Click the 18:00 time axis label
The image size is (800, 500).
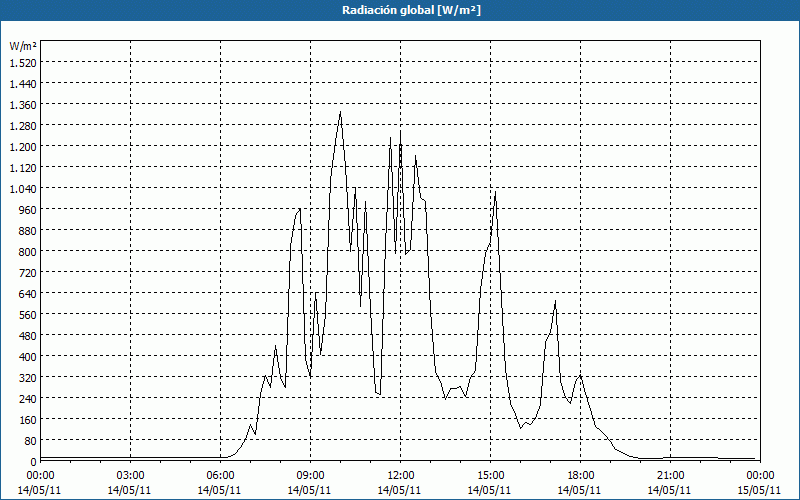coord(581,476)
